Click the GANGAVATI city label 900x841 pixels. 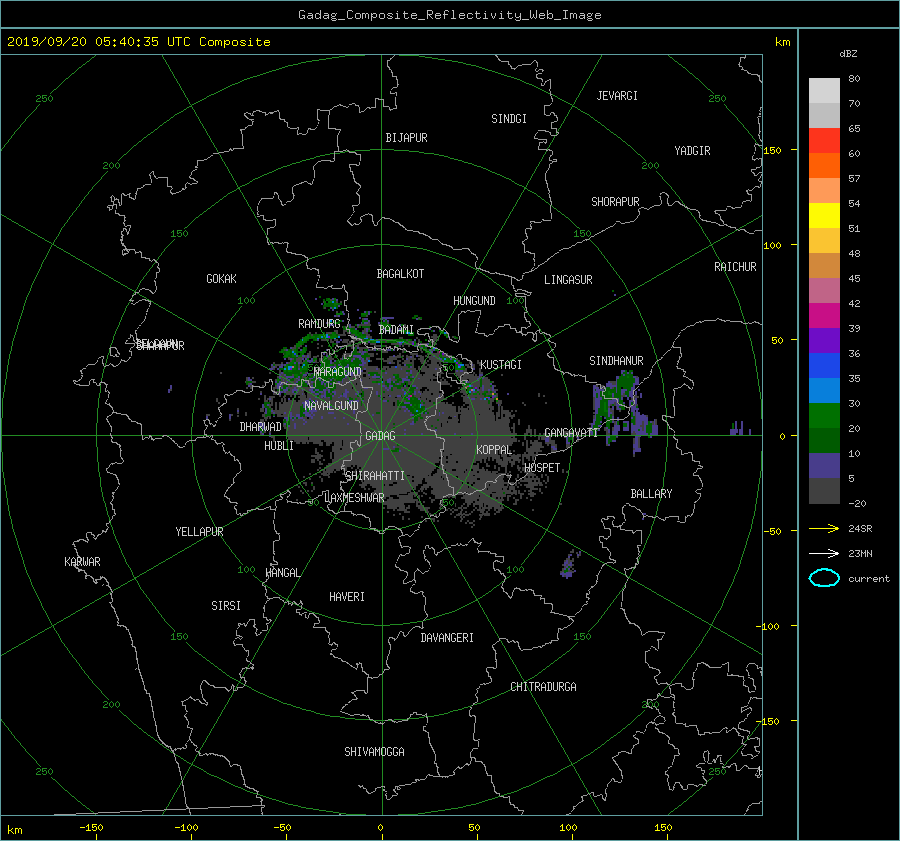571,433
